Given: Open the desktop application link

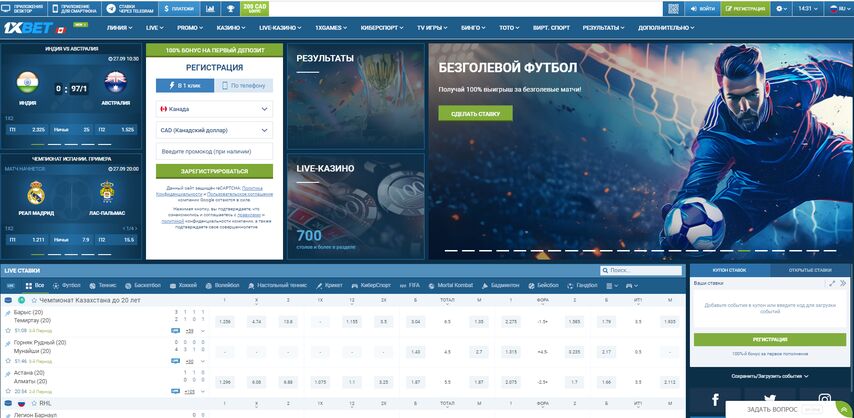Looking at the screenshot, I should pos(23,8).
